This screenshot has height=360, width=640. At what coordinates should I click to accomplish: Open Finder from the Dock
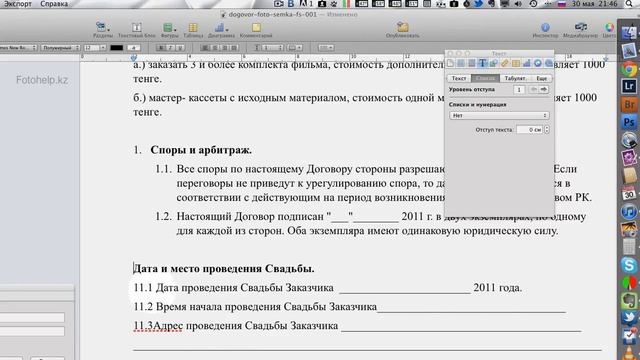point(629,33)
